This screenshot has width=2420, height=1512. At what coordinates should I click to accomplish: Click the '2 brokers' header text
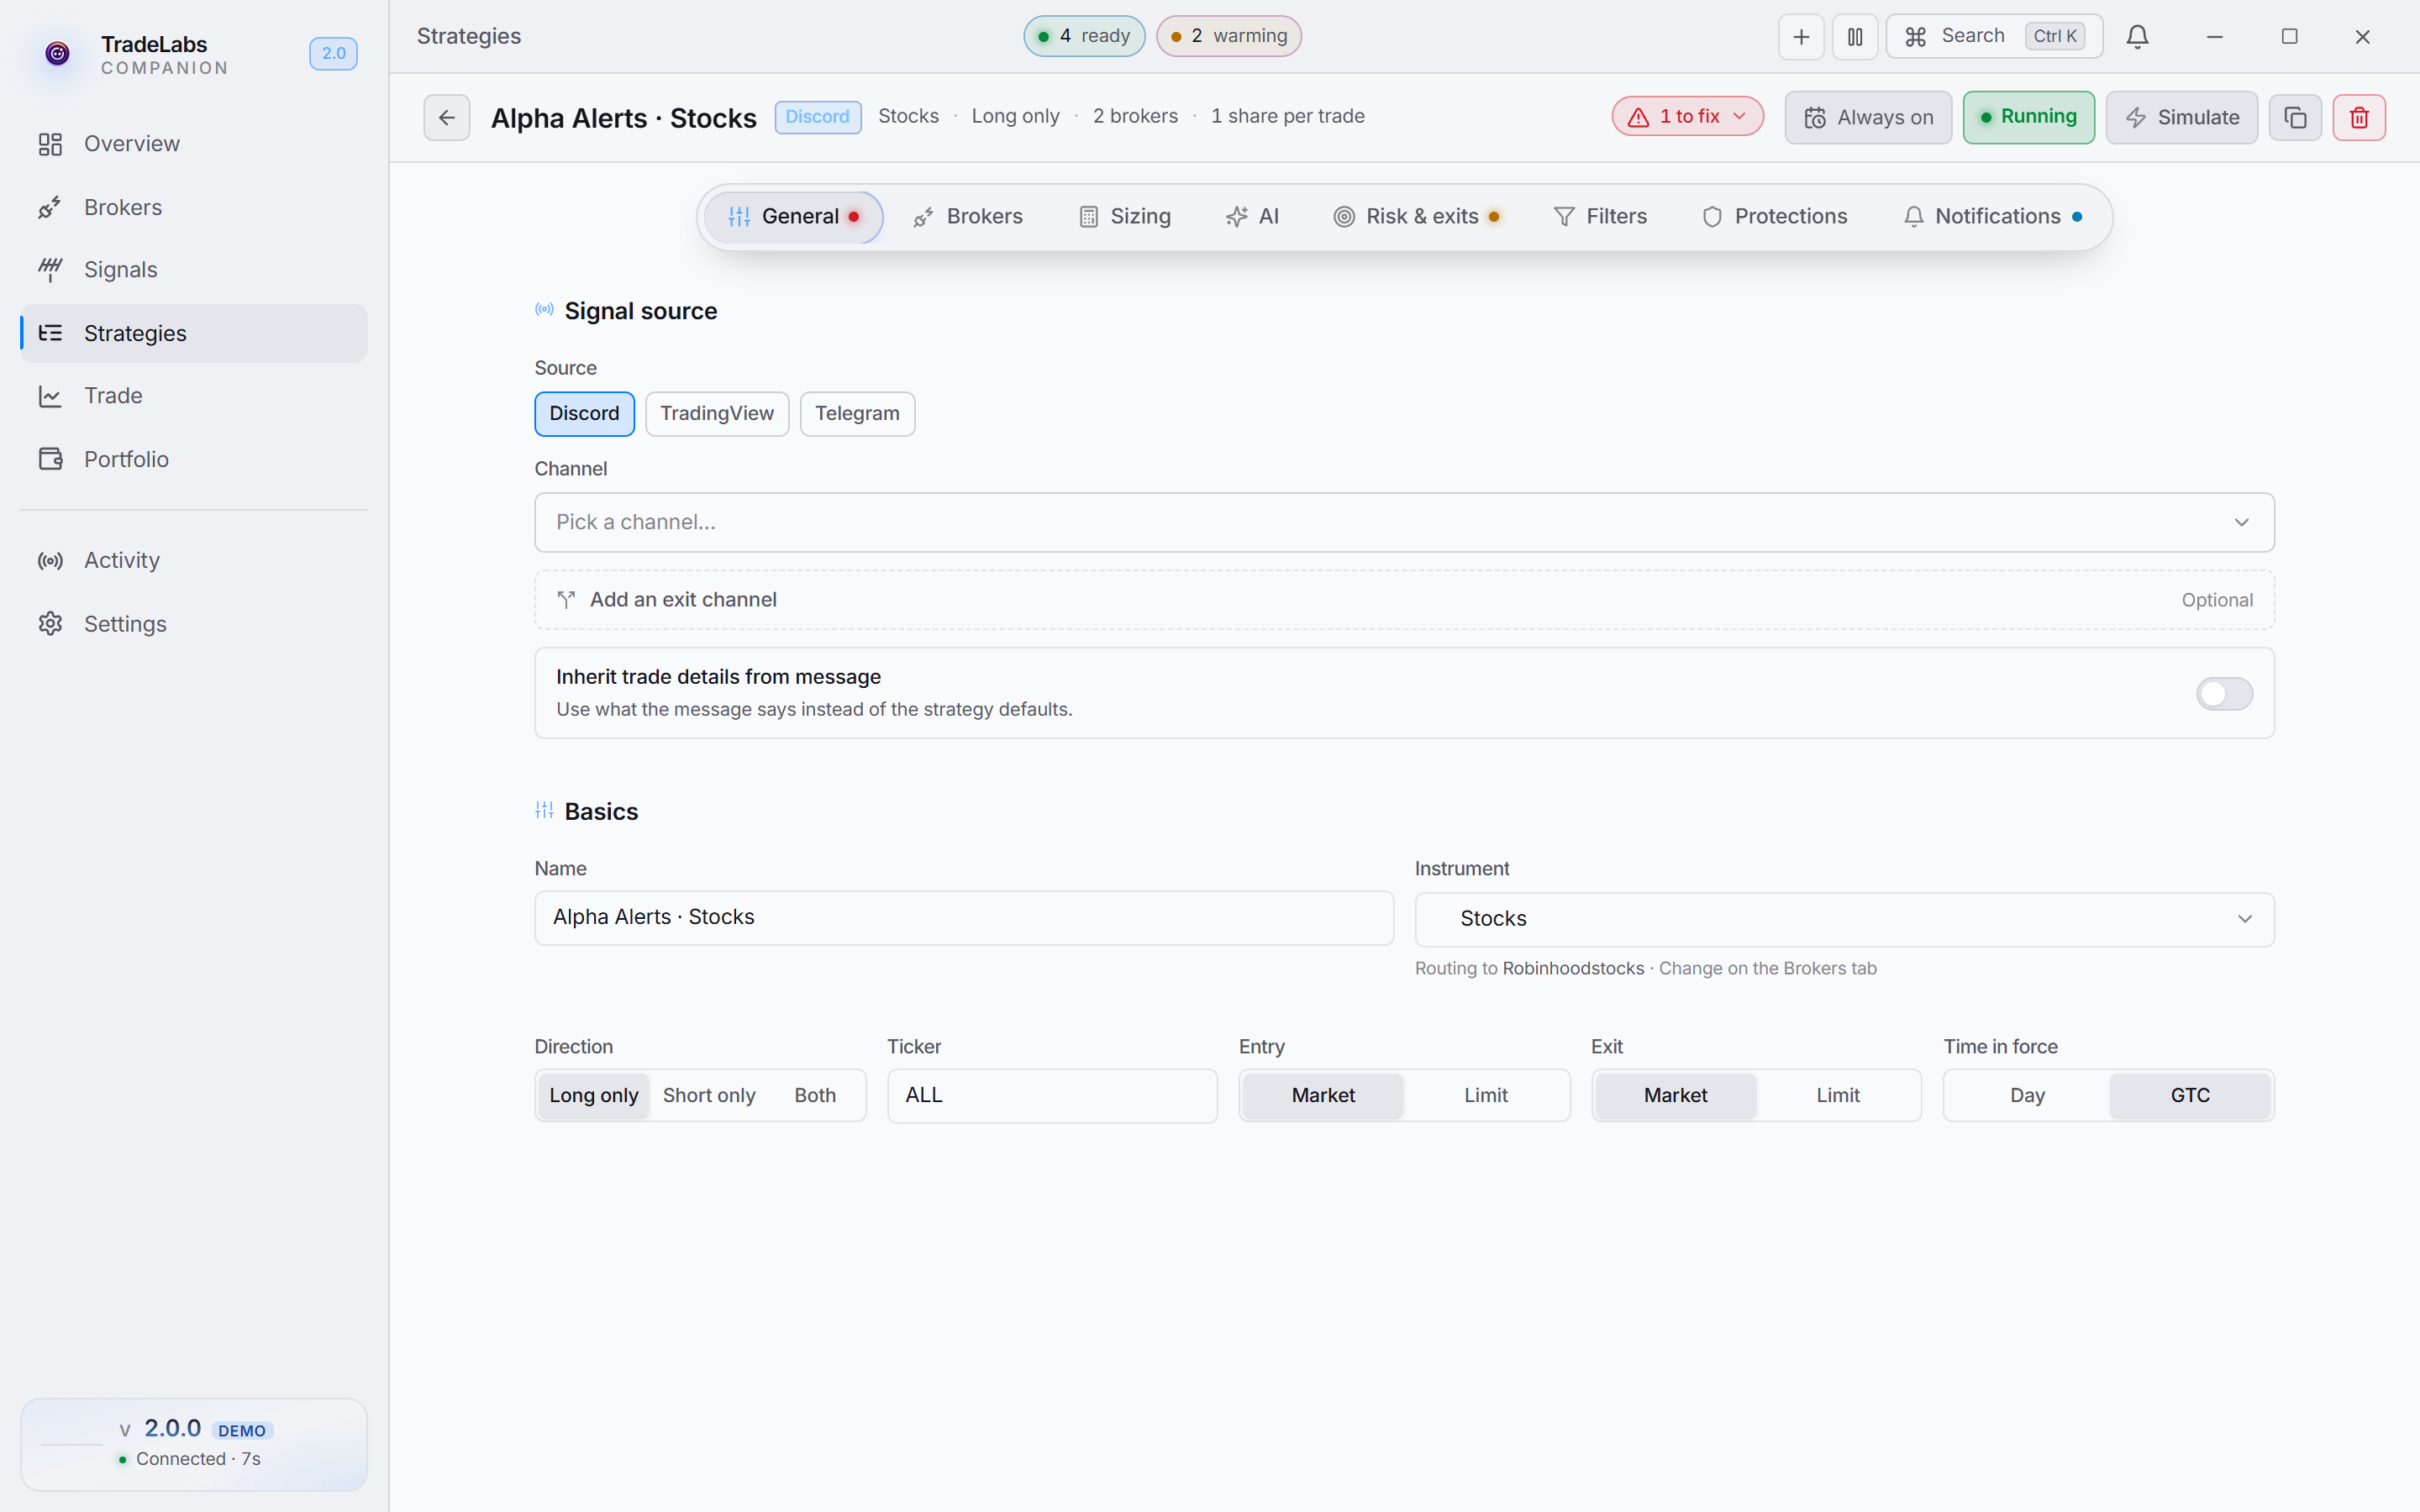pyautogui.click(x=1135, y=116)
